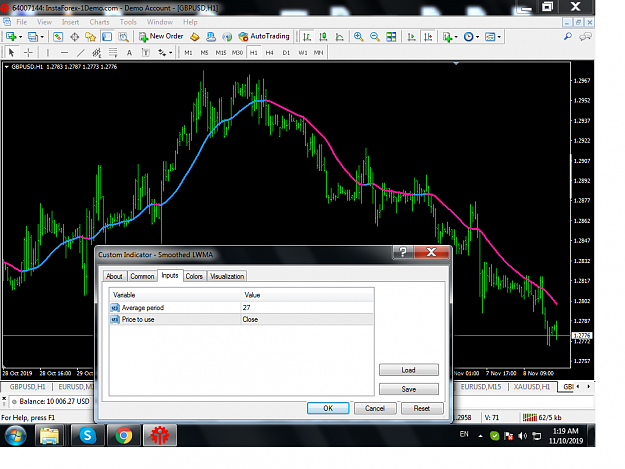
Task: Click Save to save input settings
Action: point(409,389)
